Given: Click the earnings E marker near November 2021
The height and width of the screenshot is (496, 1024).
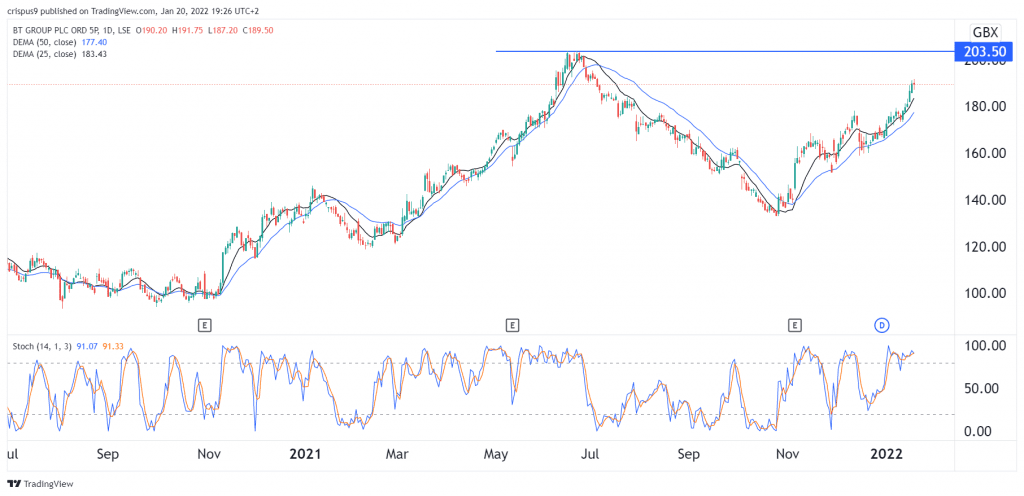Looking at the screenshot, I should [794, 324].
